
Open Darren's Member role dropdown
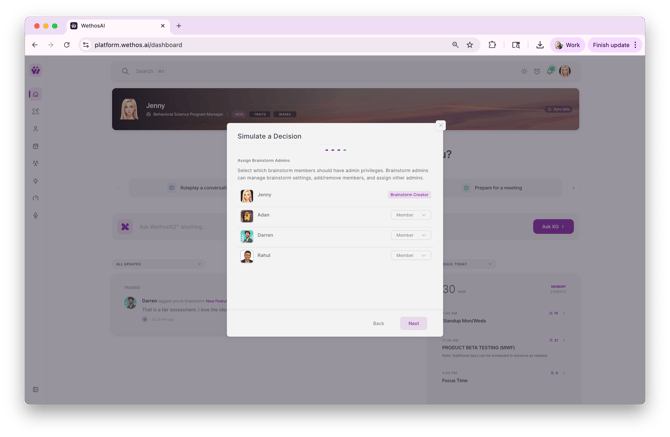click(410, 235)
